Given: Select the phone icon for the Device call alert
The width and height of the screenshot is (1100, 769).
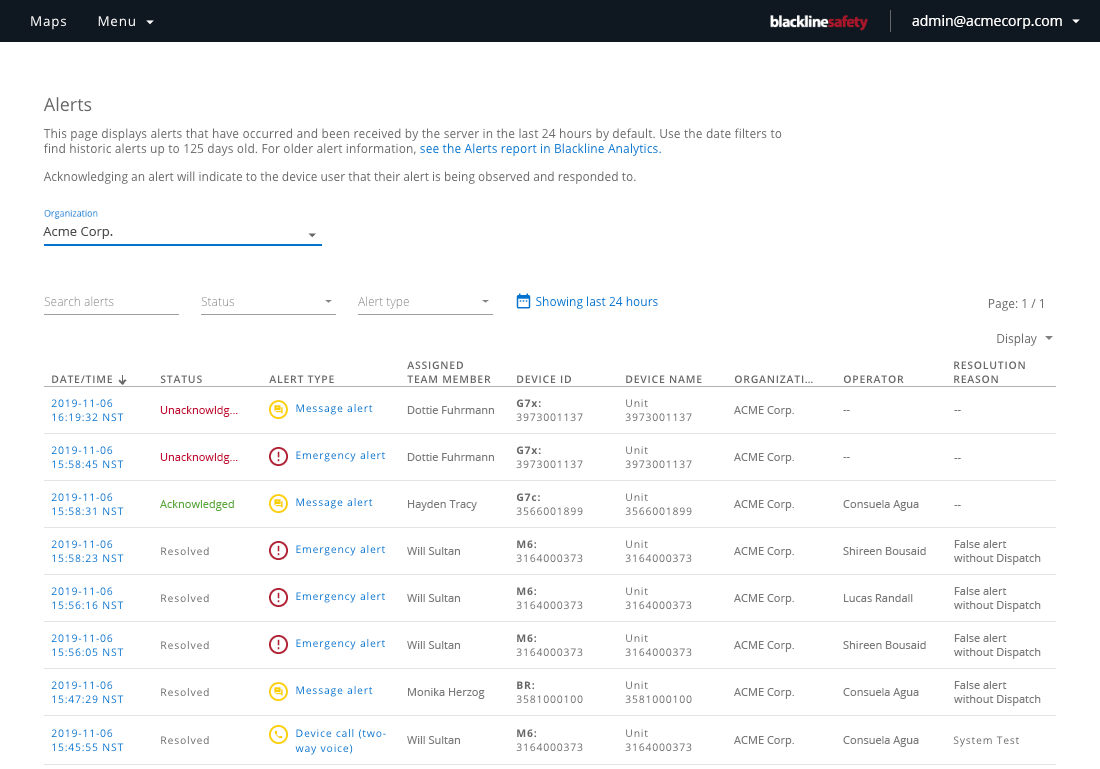Looking at the screenshot, I should (278, 736).
